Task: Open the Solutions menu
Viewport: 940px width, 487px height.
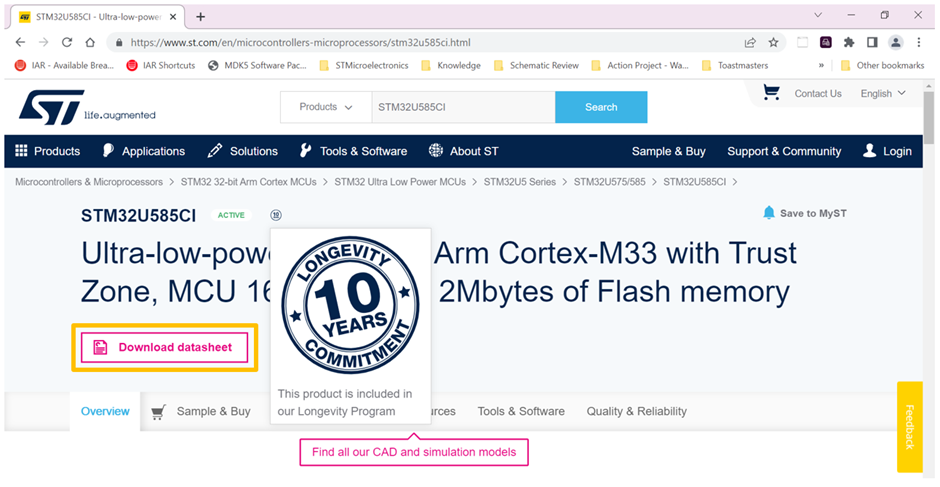Action: point(242,151)
